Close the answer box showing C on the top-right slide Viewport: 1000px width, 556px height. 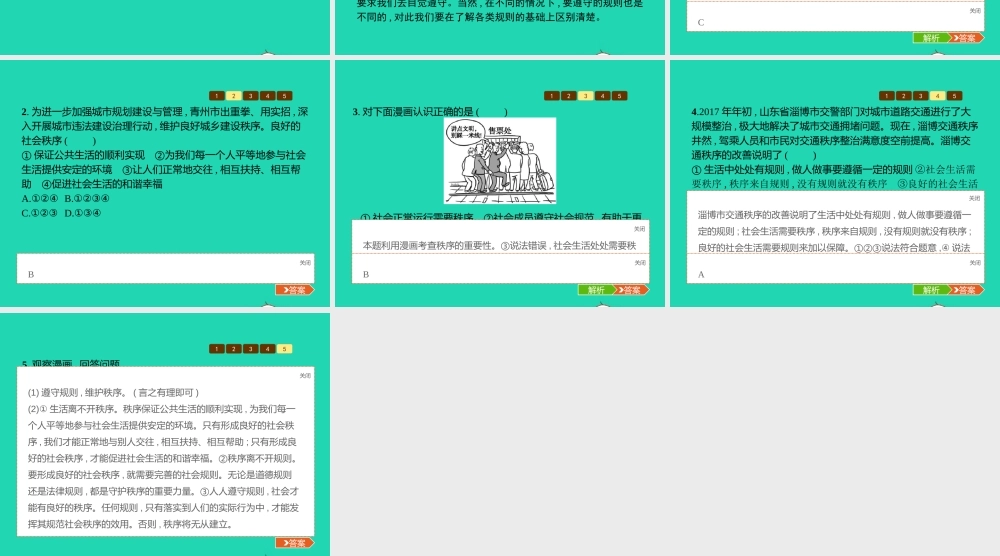[975, 11]
